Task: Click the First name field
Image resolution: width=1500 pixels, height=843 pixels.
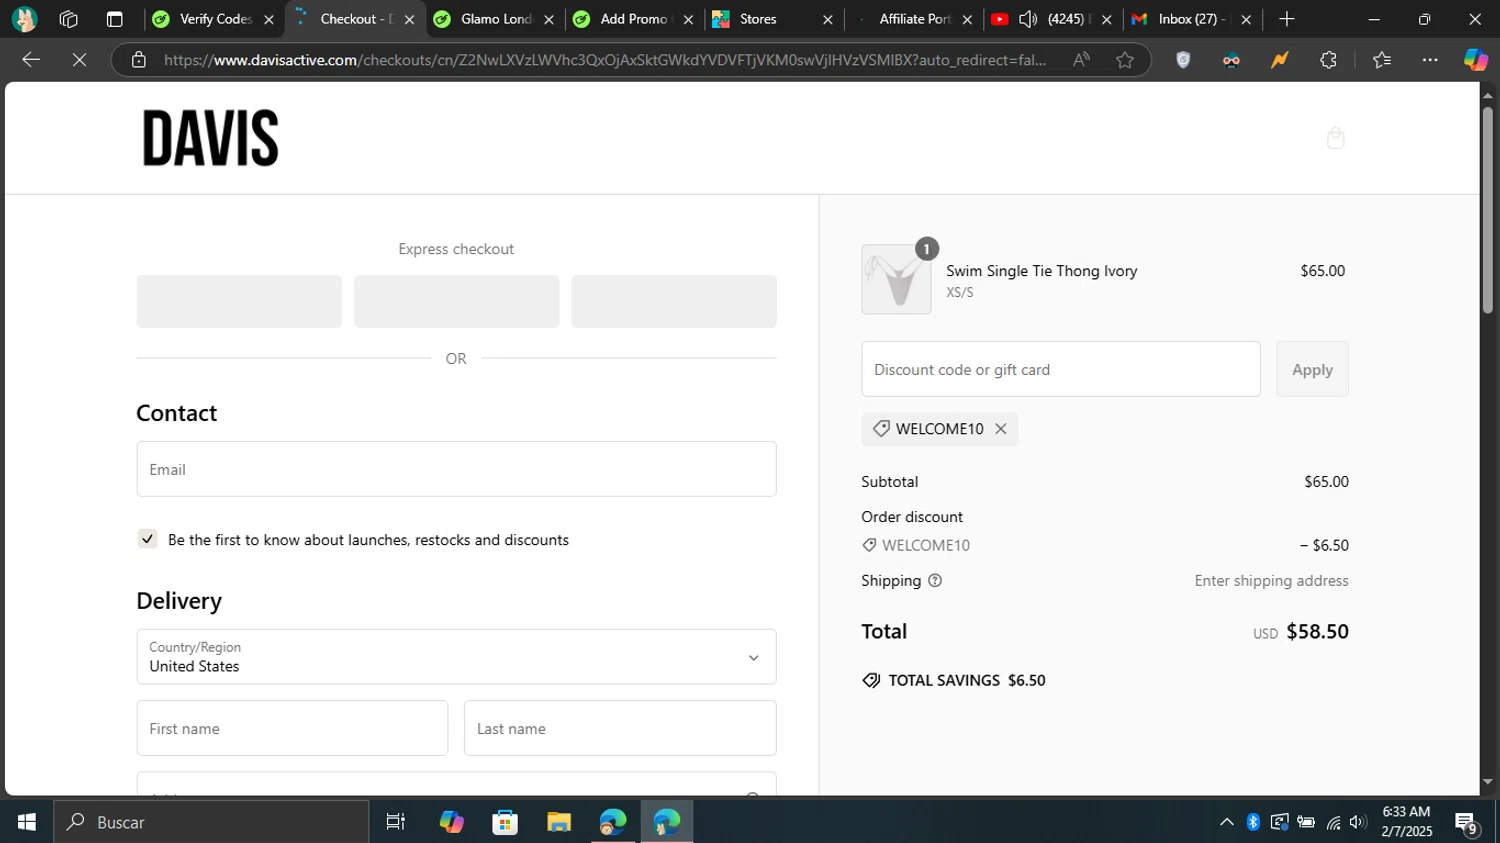Action: coord(292,728)
